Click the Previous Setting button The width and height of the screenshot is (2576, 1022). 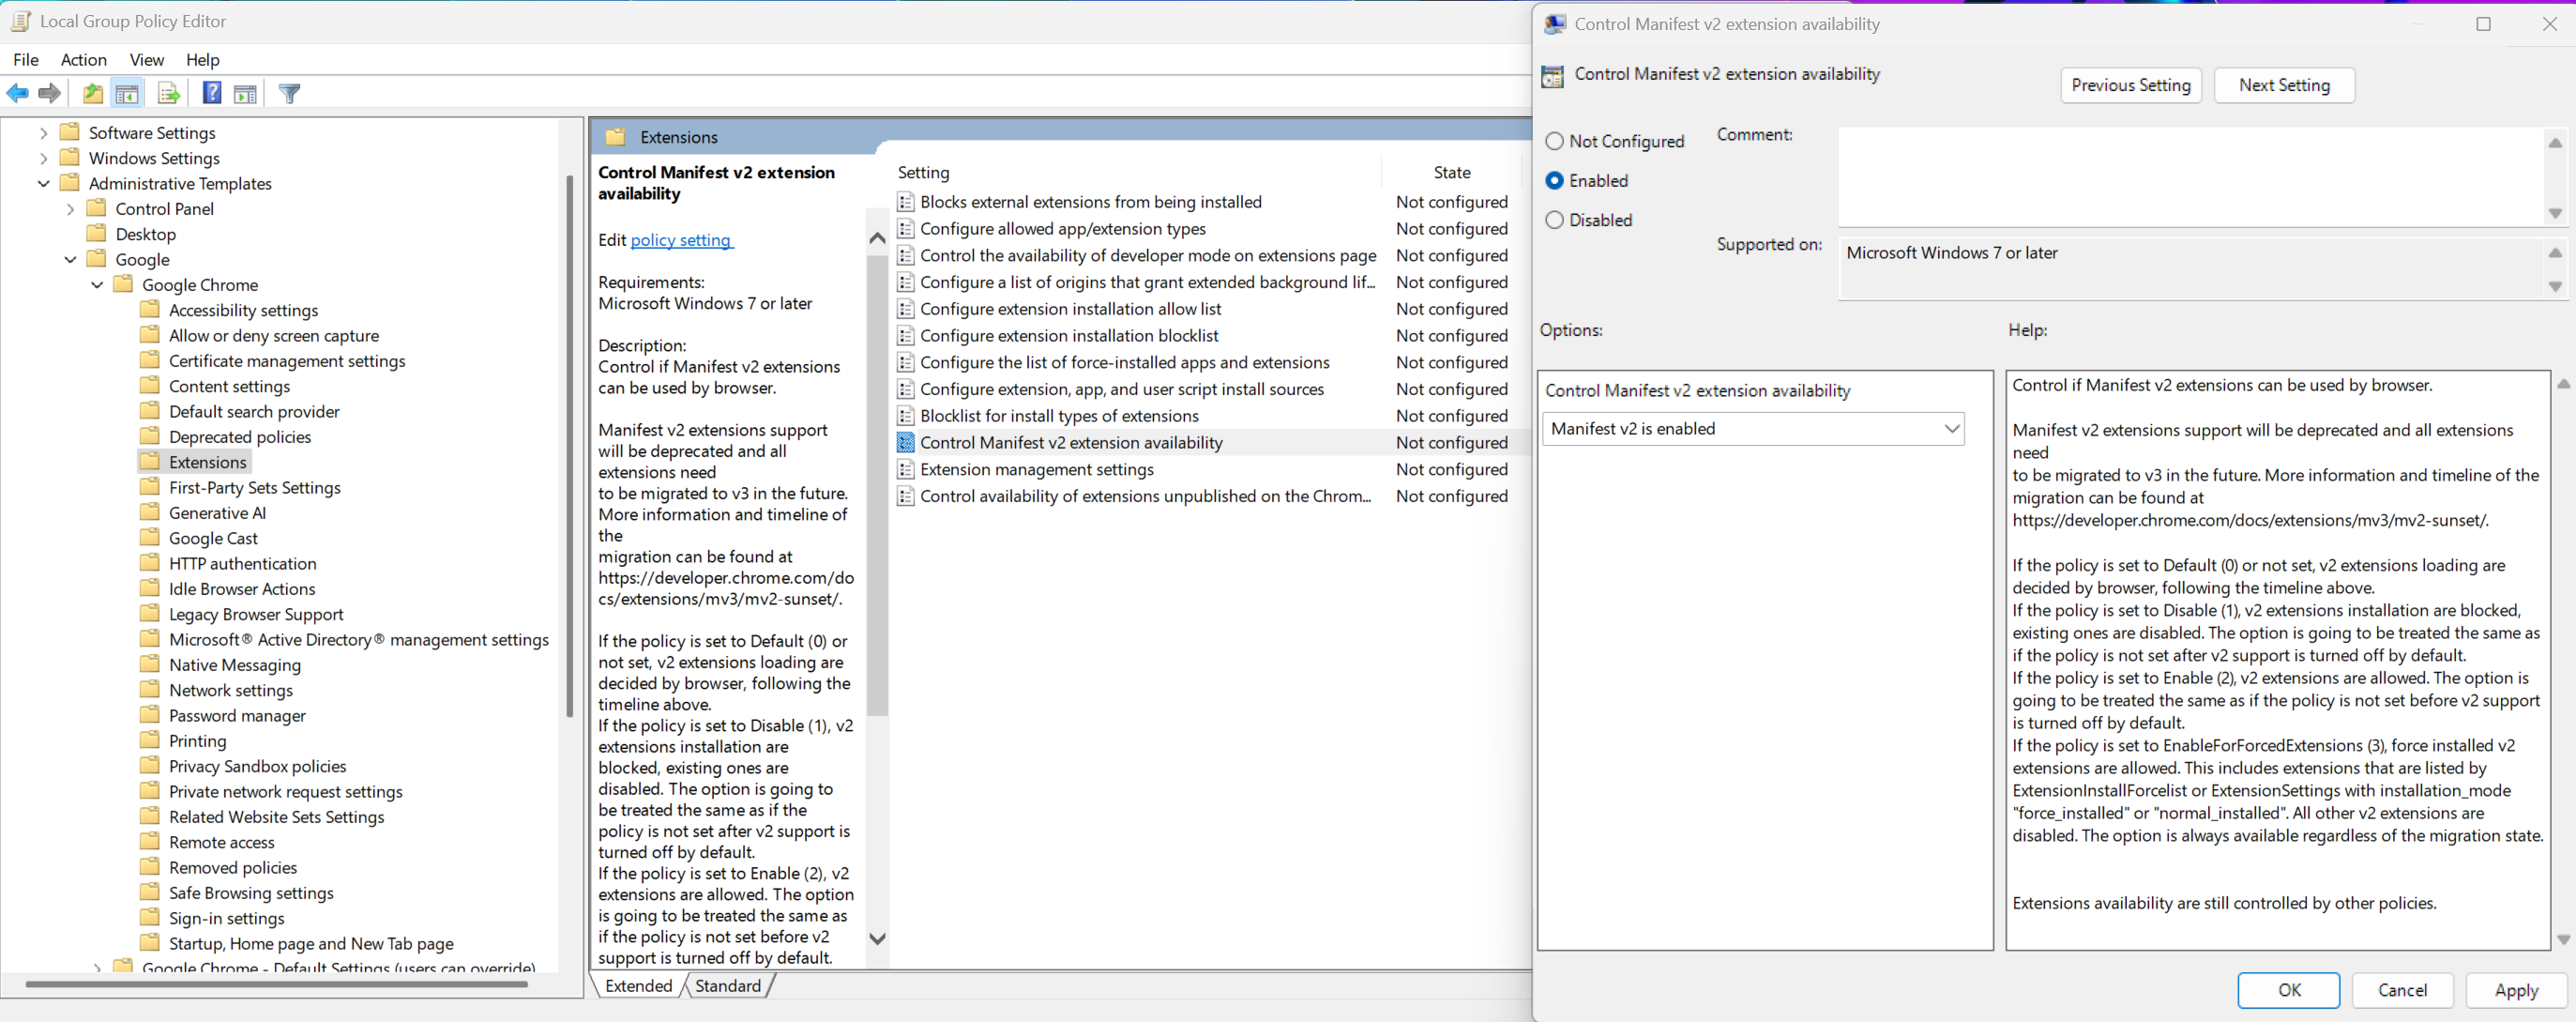coord(2130,85)
